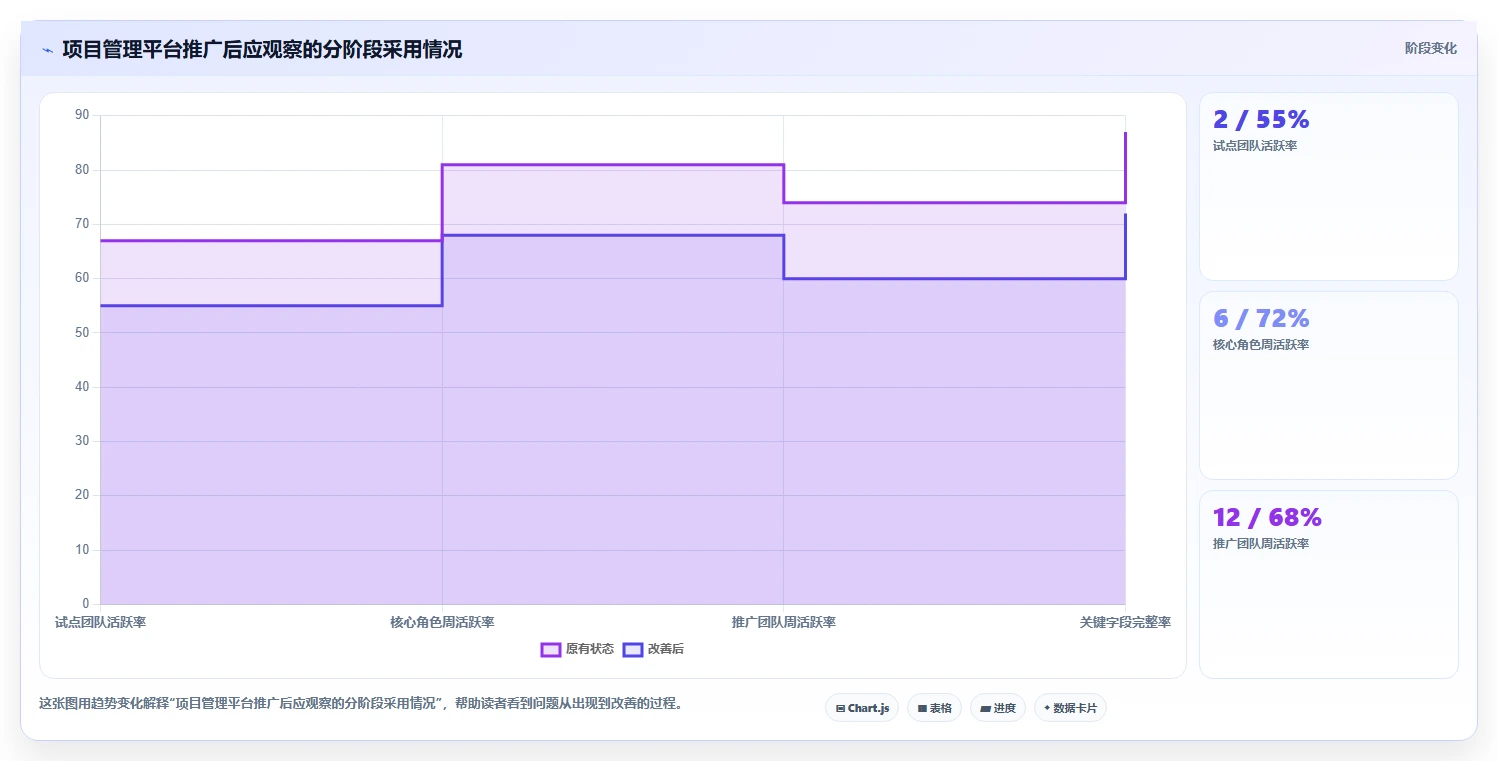Click the 试点团队活跃率 x-axis label
Image resolution: width=1498 pixels, height=761 pixels.
click(101, 622)
